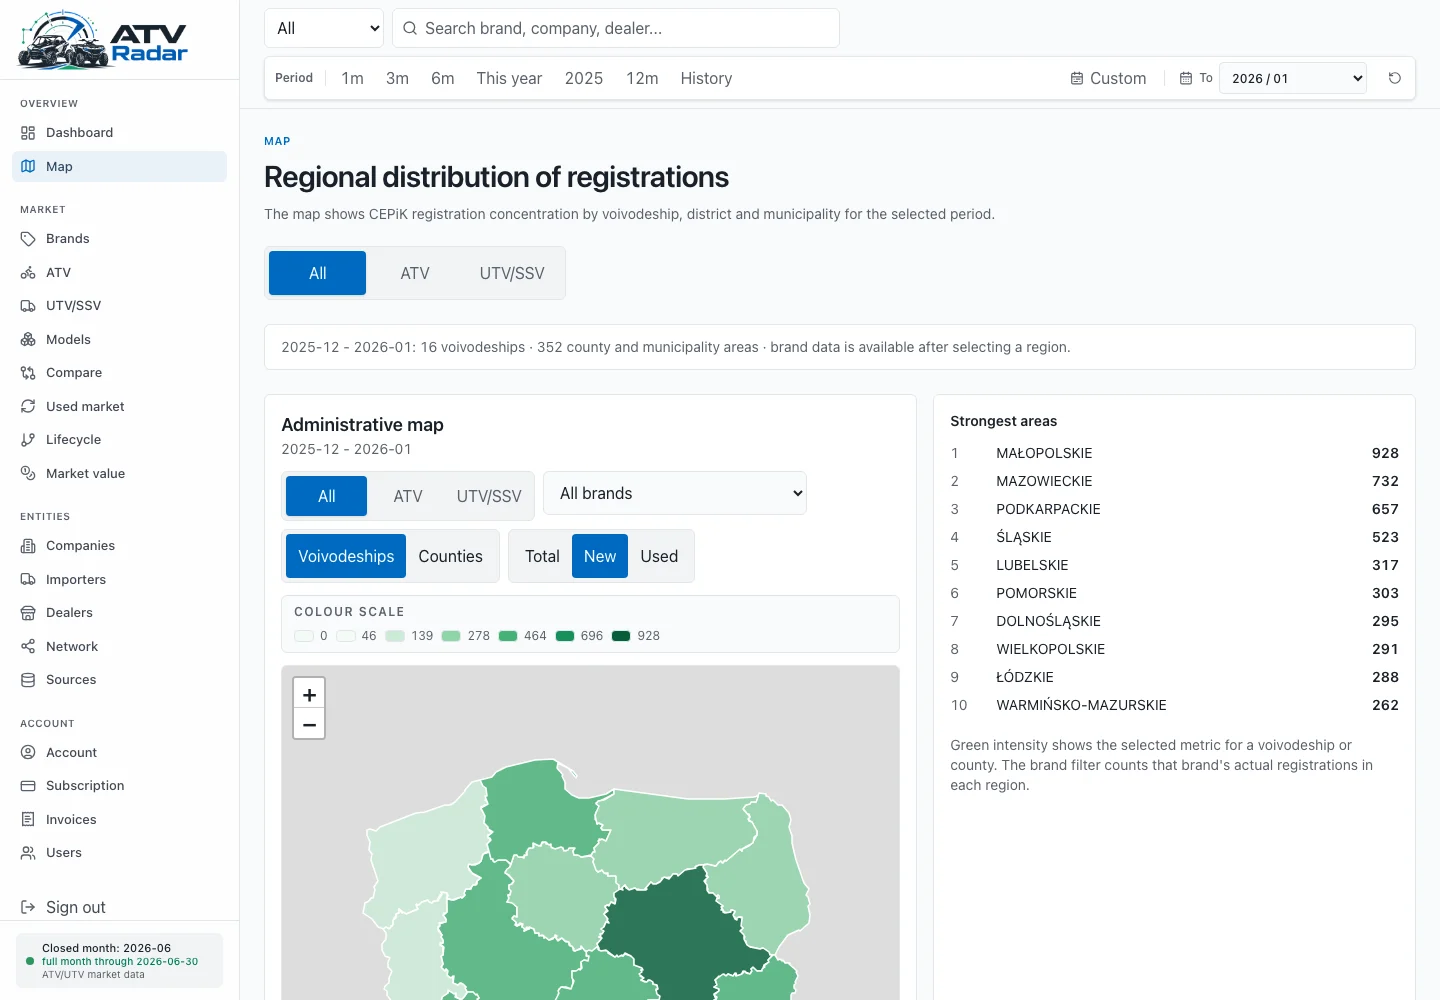Image resolution: width=1440 pixels, height=1000 pixels.
Task: Click the Sign out link
Action: [76, 908]
